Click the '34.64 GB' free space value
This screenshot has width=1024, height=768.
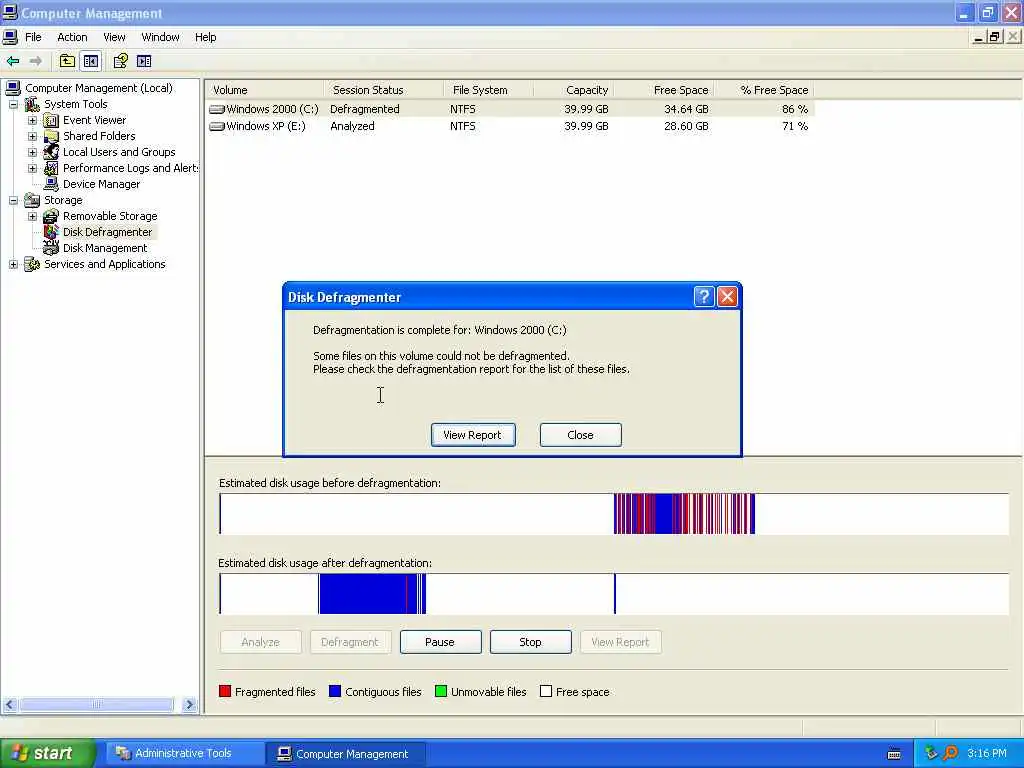[x=686, y=109]
